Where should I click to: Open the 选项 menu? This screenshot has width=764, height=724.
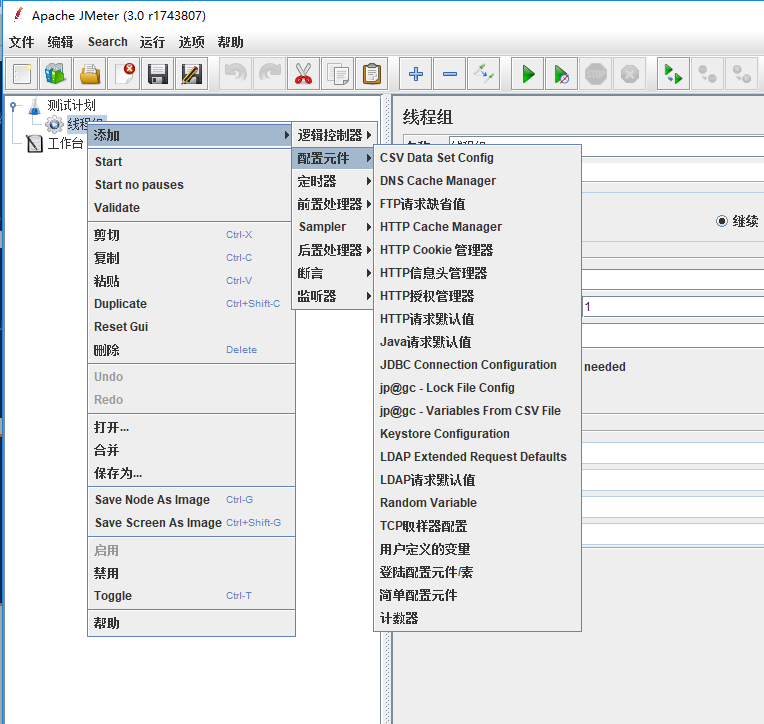tap(191, 42)
